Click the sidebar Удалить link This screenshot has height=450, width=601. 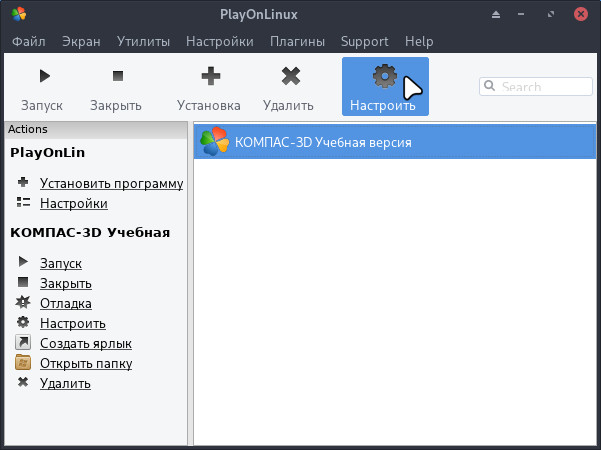[65, 383]
